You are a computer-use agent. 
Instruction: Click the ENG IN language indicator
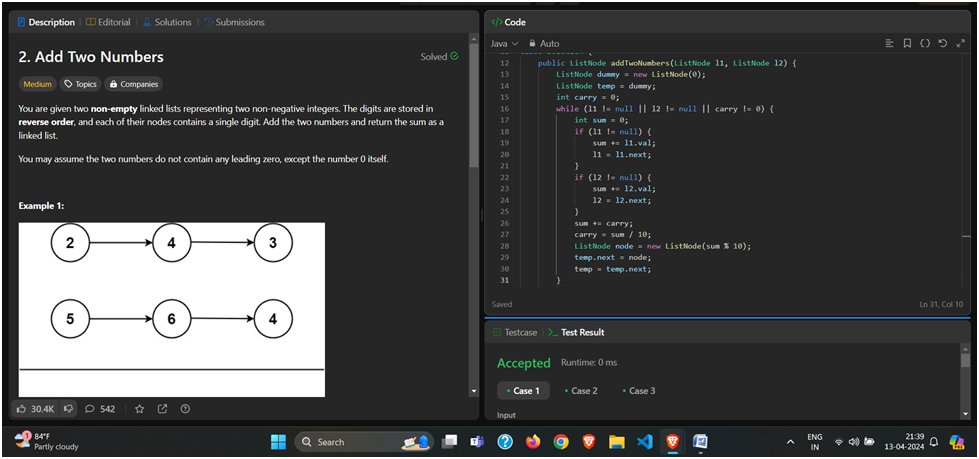tap(815, 442)
